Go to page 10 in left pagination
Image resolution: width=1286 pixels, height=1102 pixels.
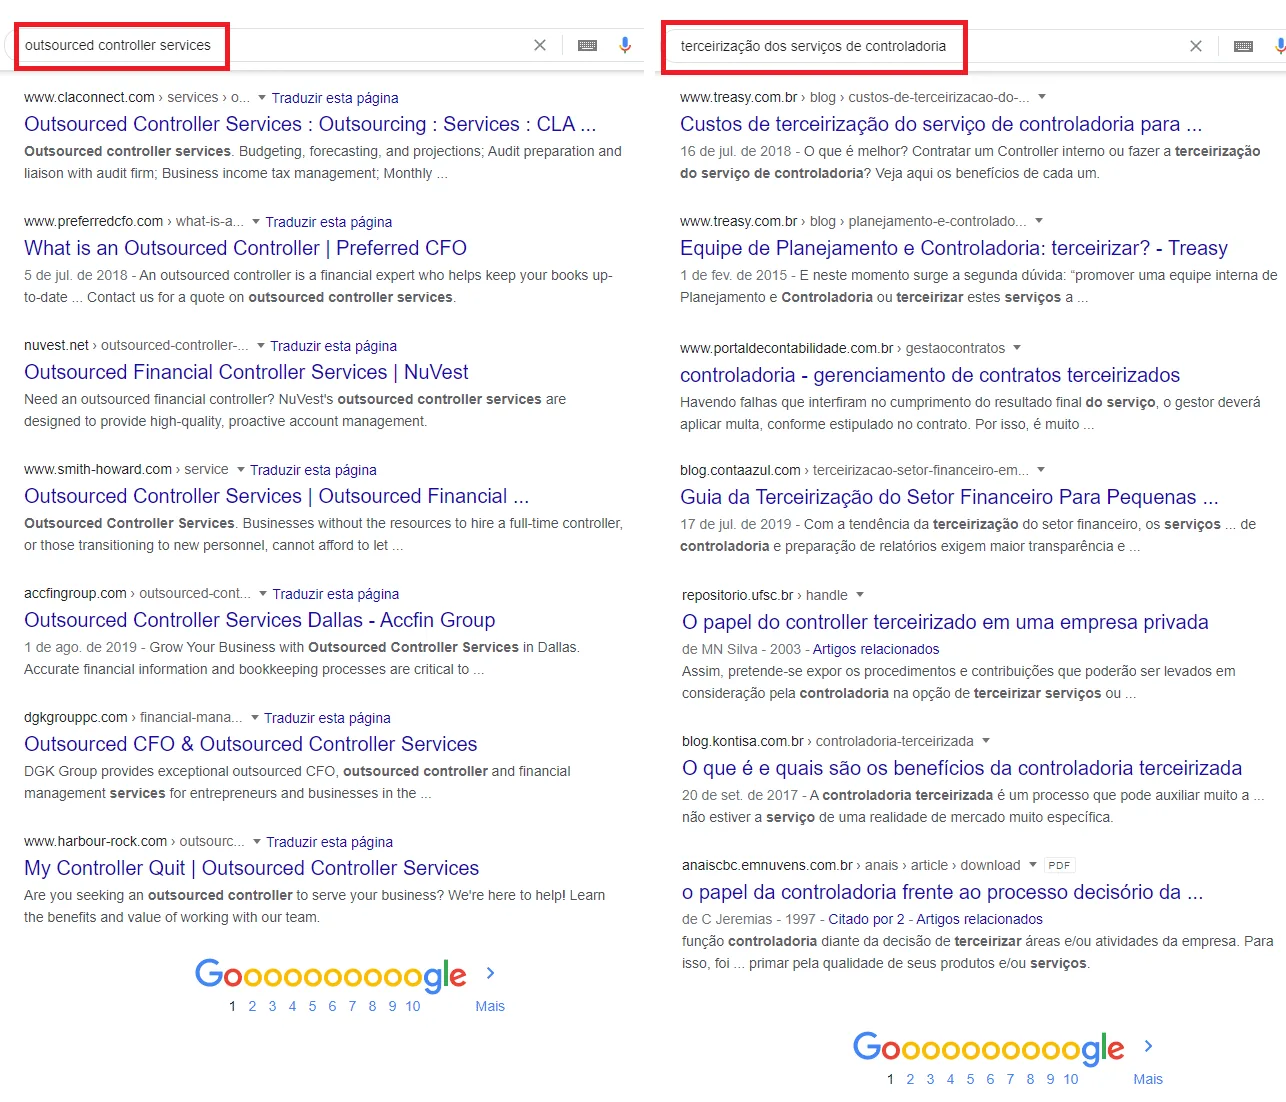[413, 1006]
